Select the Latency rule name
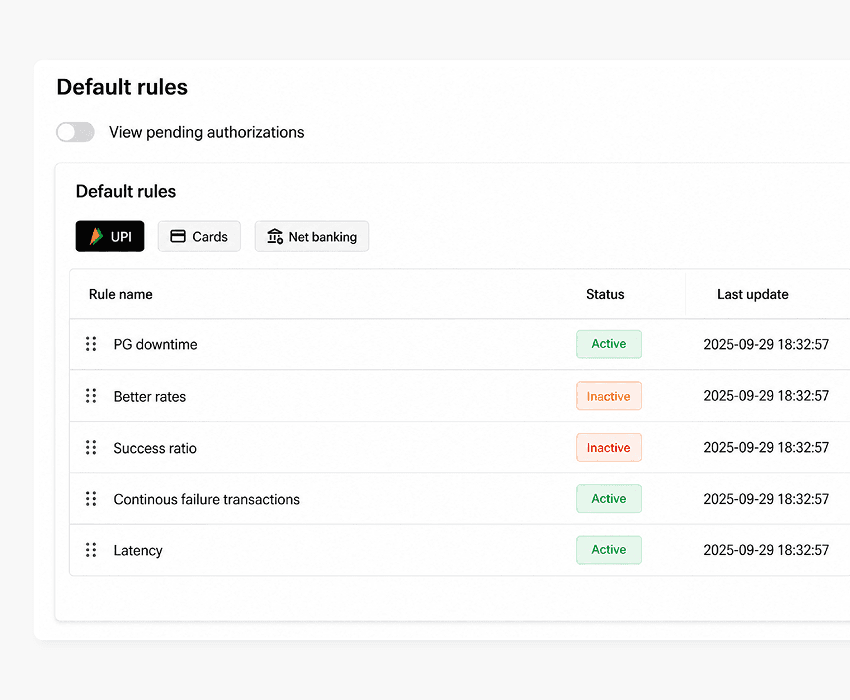This screenshot has width=850, height=700. (138, 550)
